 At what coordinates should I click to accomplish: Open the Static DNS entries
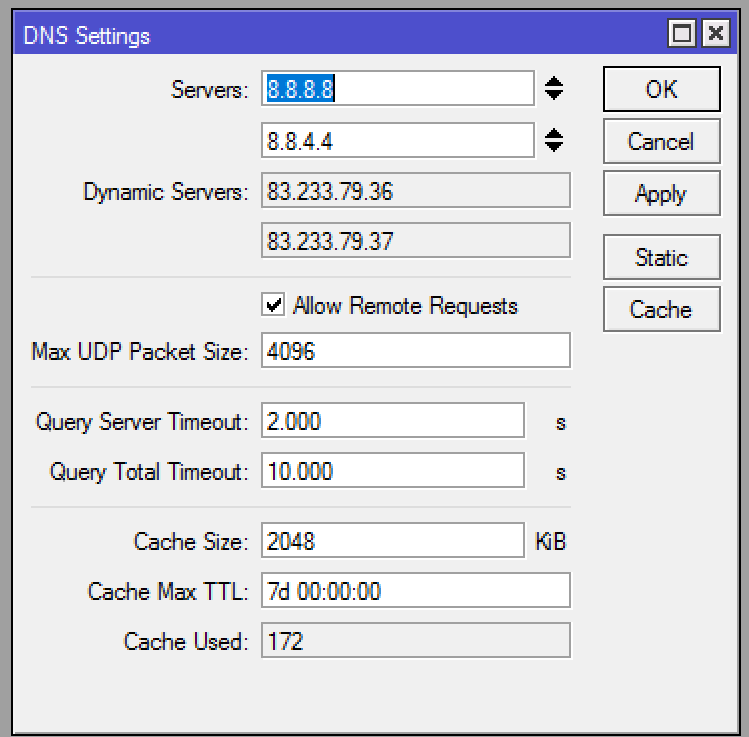pos(662,257)
